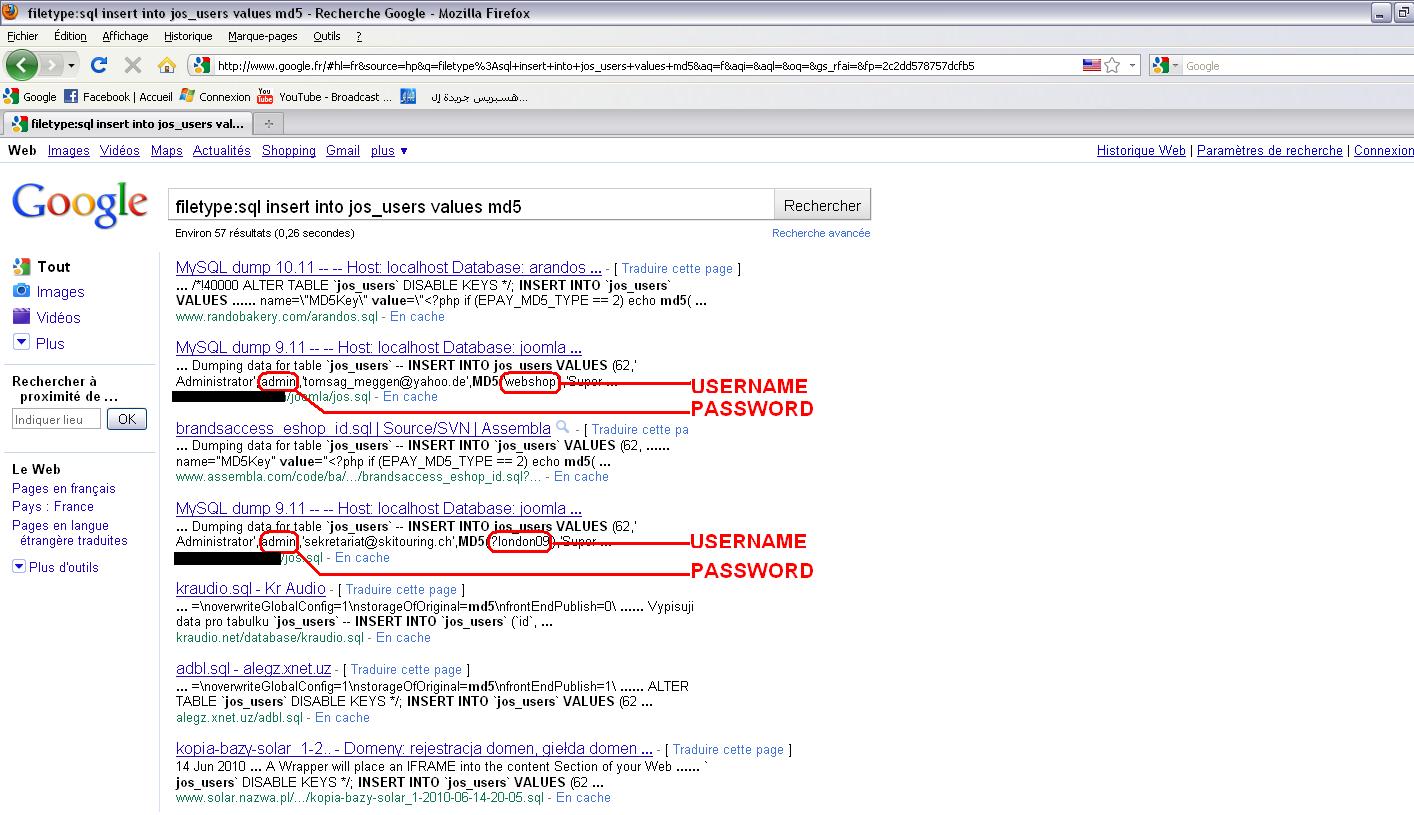Open the search engine selection dropdown
The height and width of the screenshot is (815, 1414).
pyautogui.click(x=1176, y=65)
